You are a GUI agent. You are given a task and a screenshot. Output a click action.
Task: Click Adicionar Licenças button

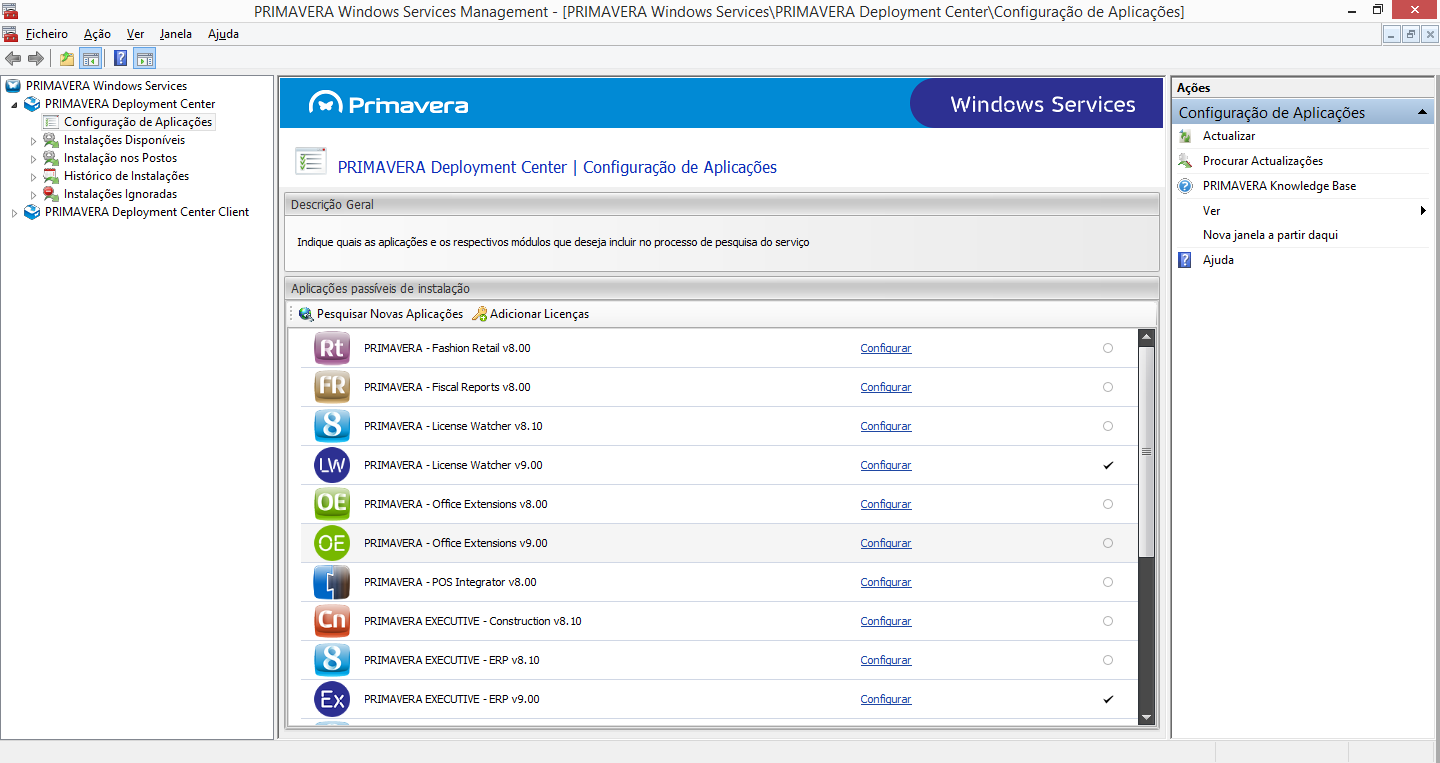(x=531, y=314)
